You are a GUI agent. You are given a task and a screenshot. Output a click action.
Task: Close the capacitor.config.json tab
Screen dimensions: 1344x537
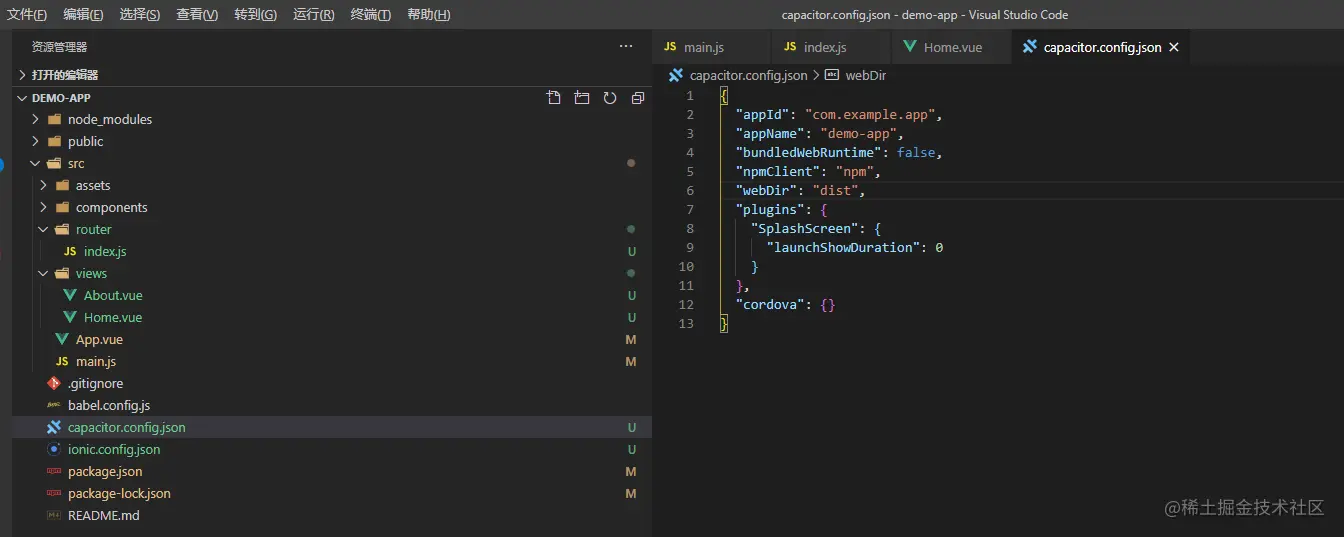[1174, 47]
